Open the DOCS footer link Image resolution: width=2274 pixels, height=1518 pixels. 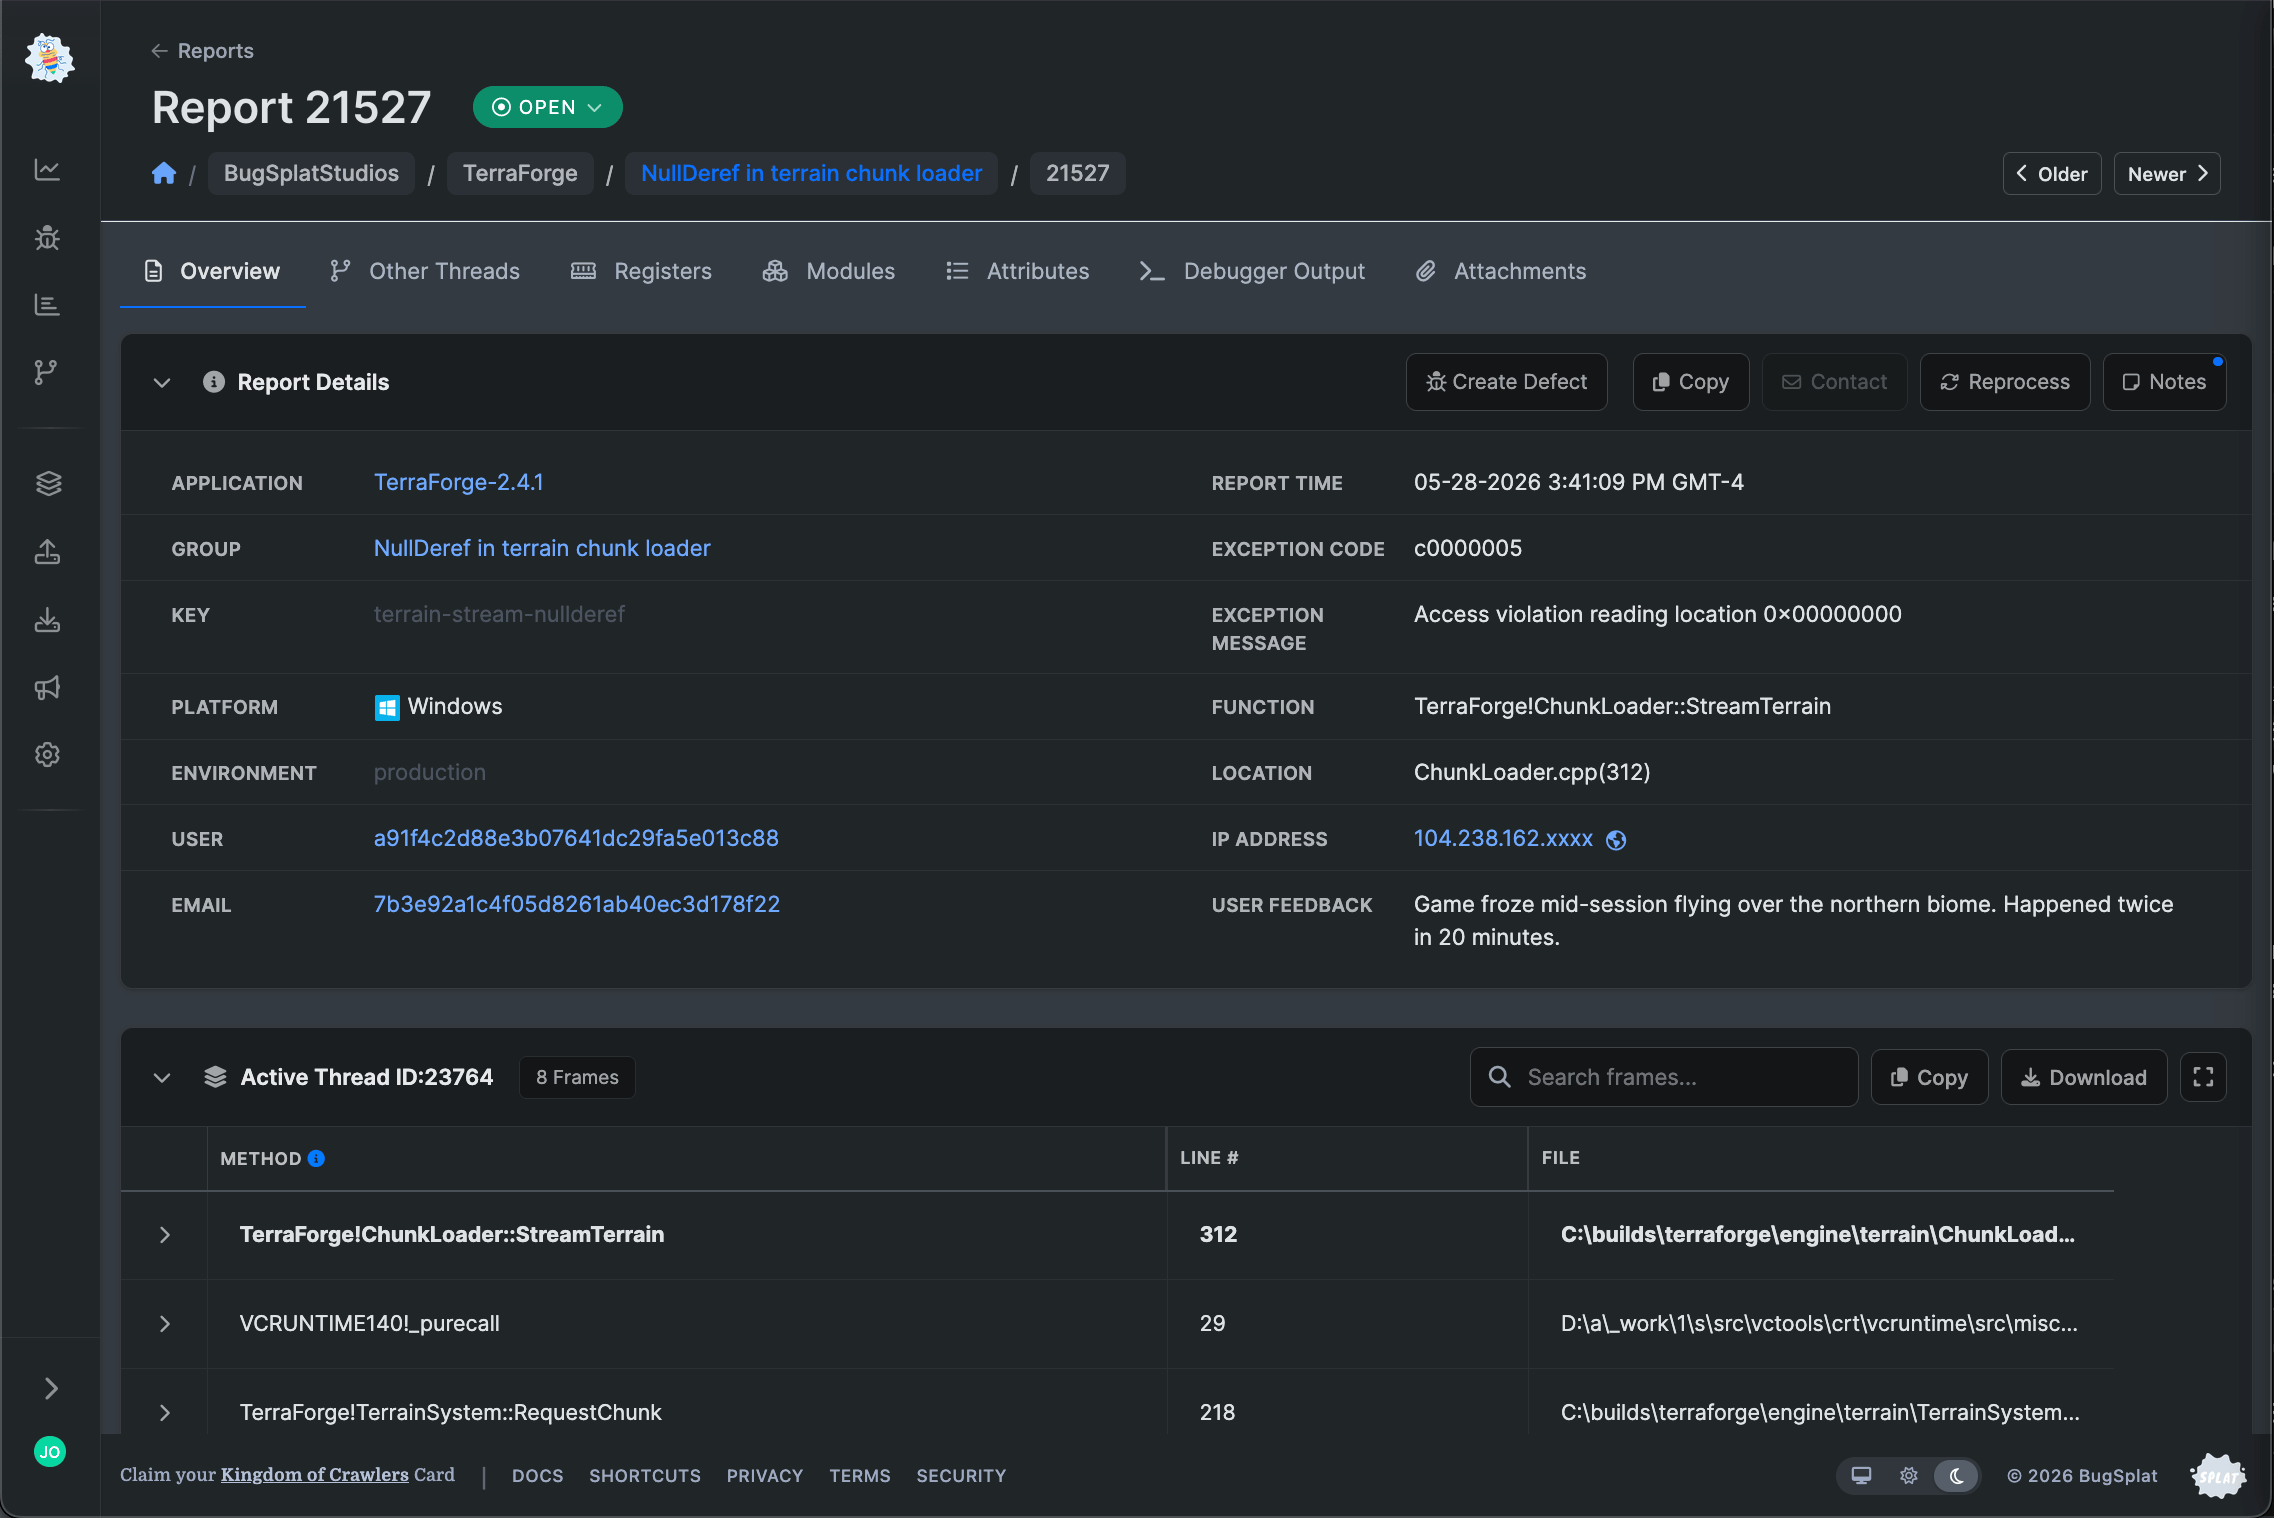tap(537, 1476)
